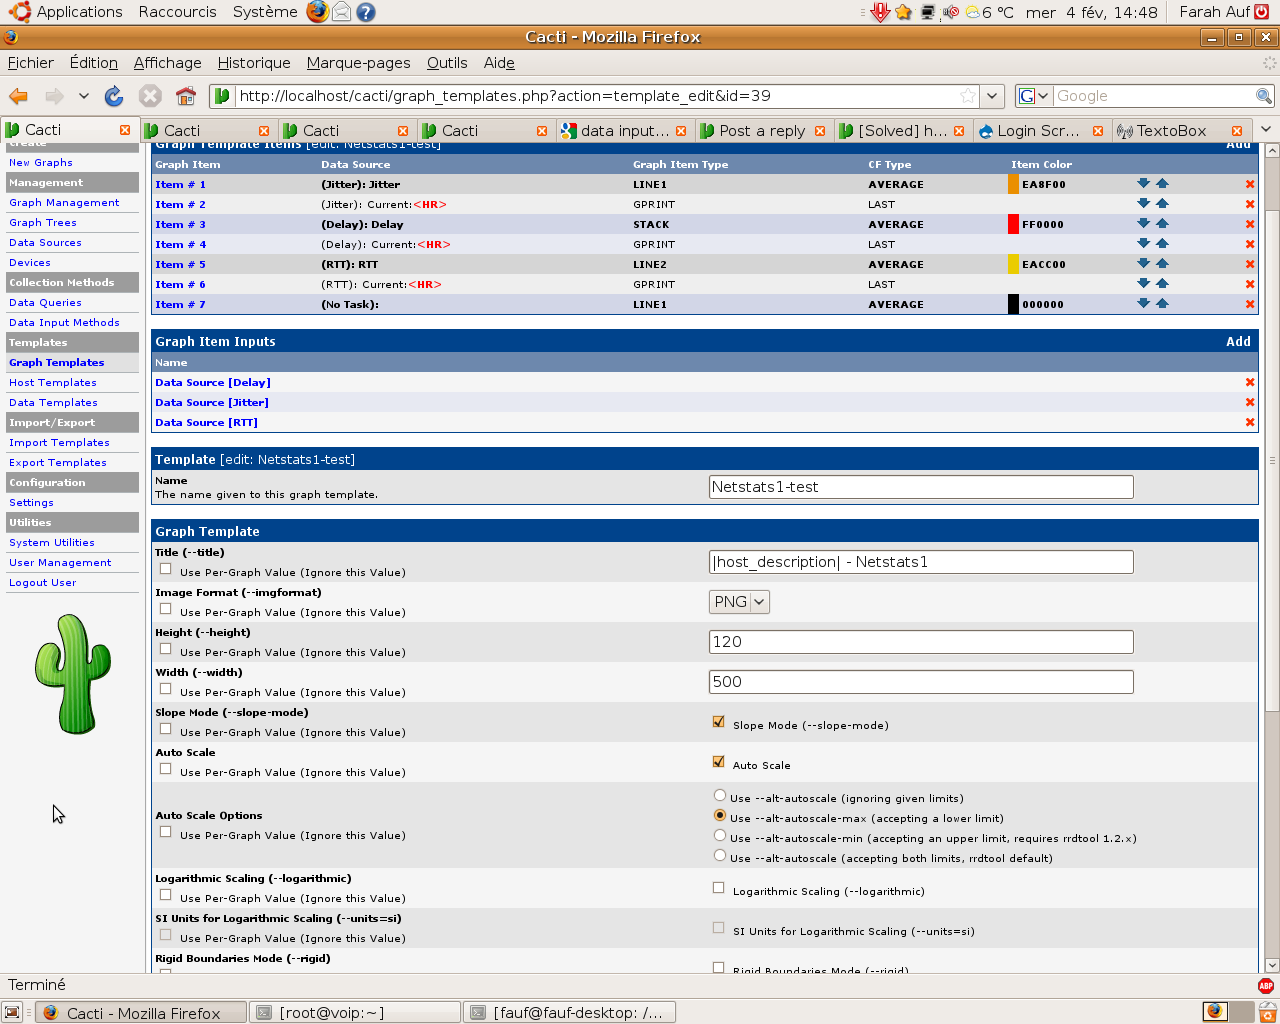Select Use --alt-autoscale ignoring given limits
This screenshot has width=1280, height=1024.
click(x=719, y=795)
